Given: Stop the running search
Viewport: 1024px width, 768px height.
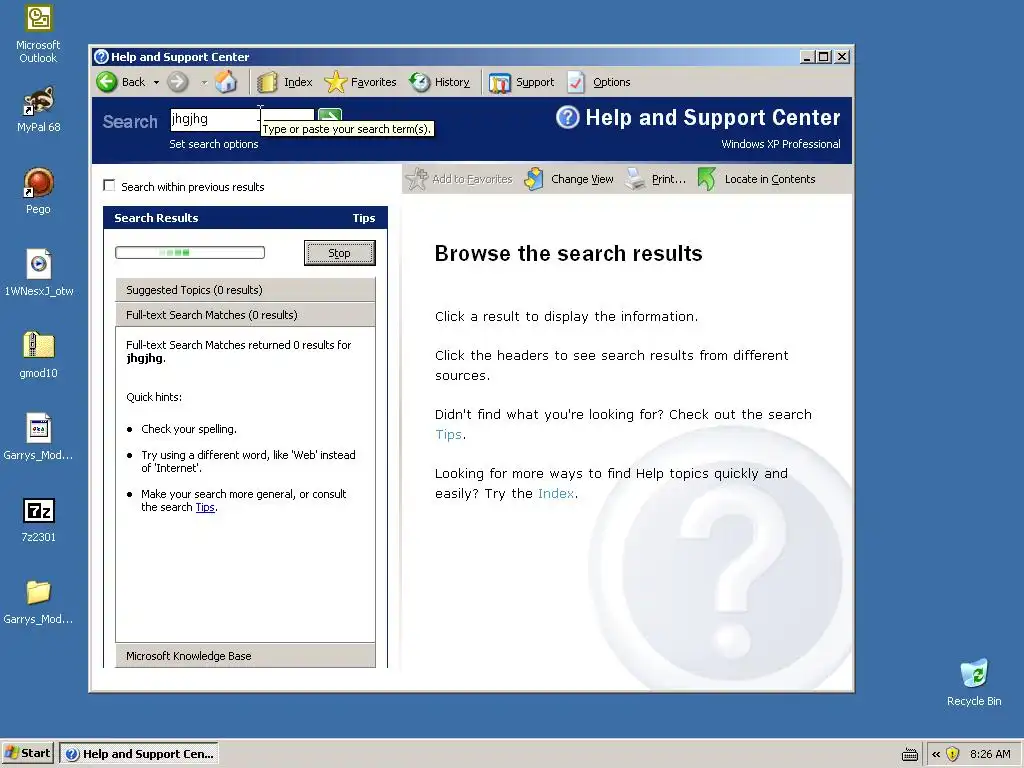Looking at the screenshot, I should pos(340,253).
